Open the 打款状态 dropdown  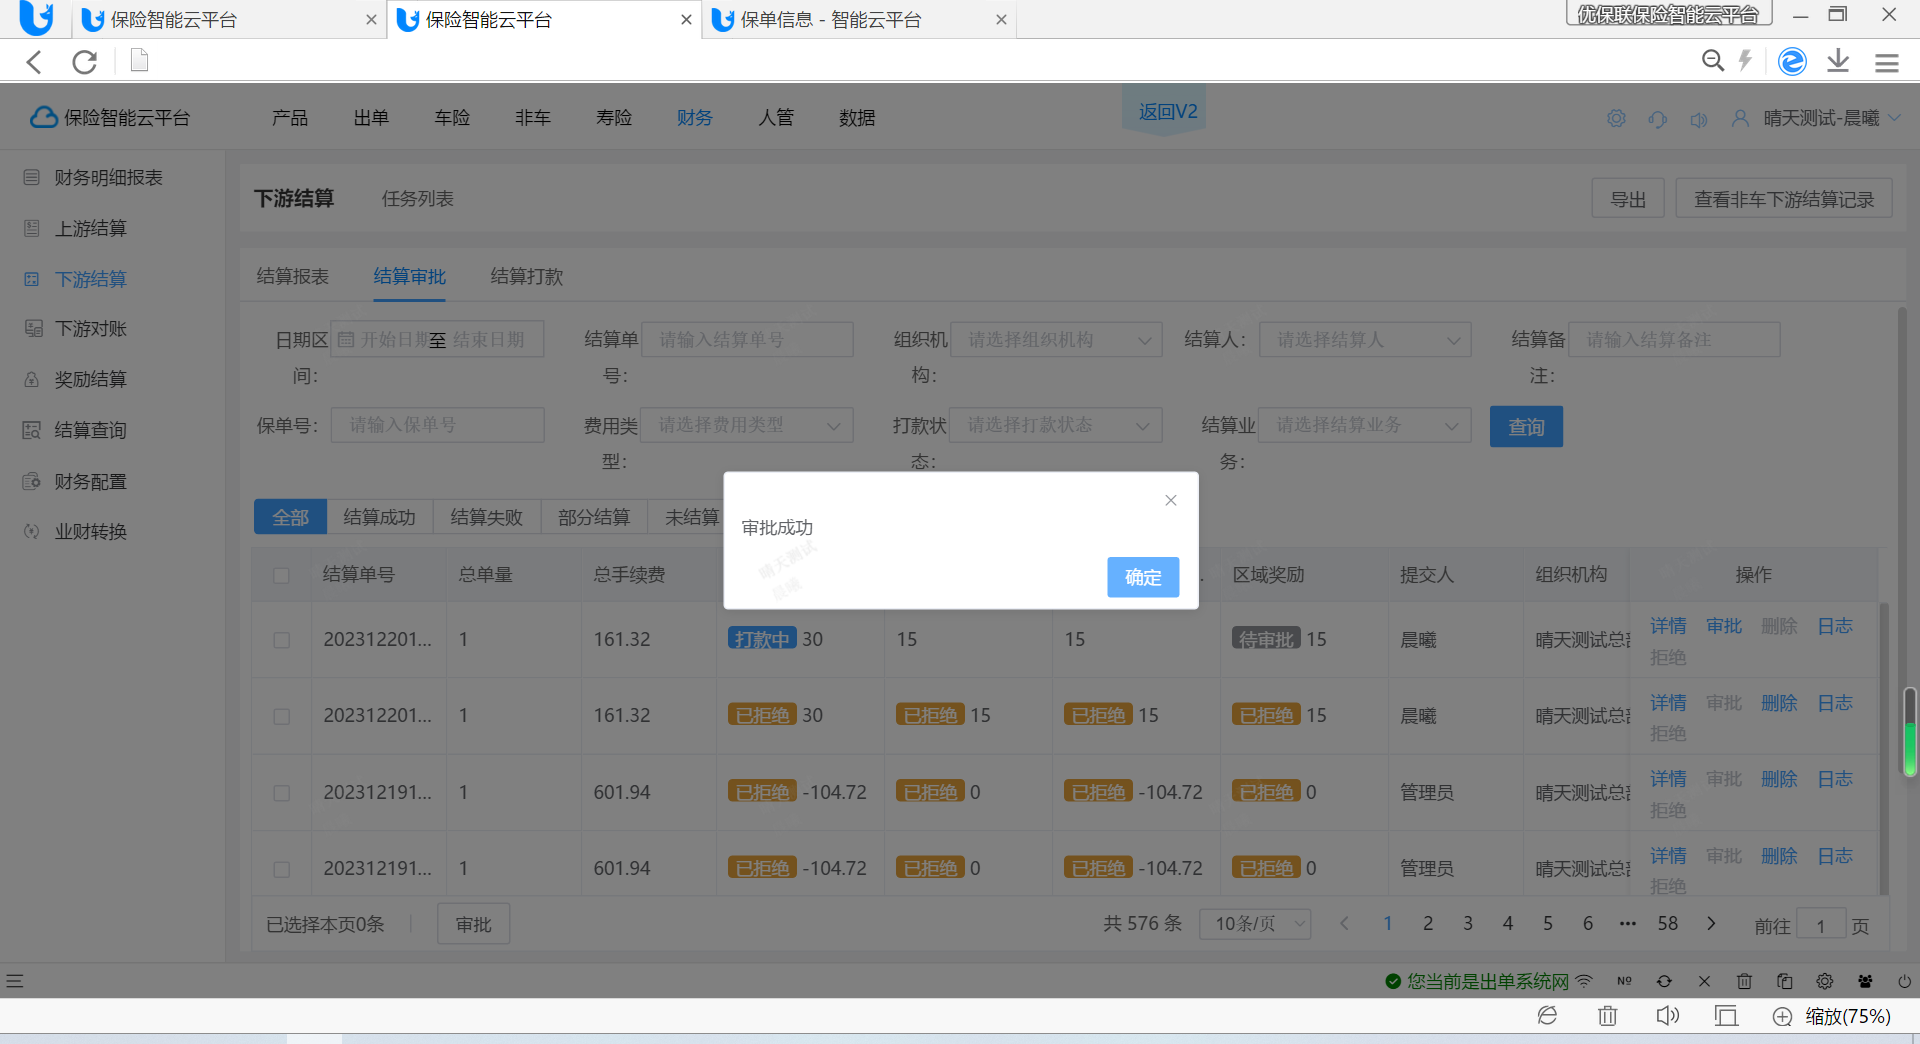coord(1056,425)
